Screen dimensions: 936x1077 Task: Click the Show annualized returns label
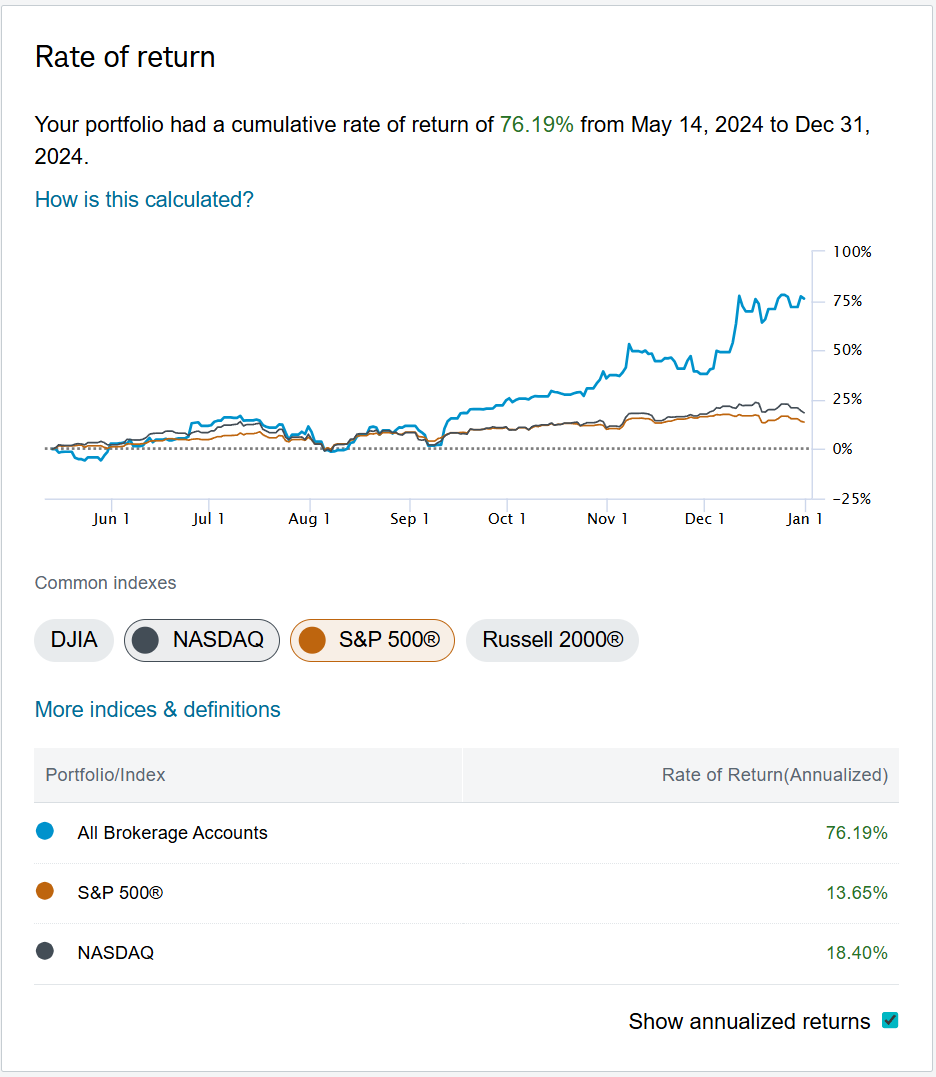coord(749,1021)
